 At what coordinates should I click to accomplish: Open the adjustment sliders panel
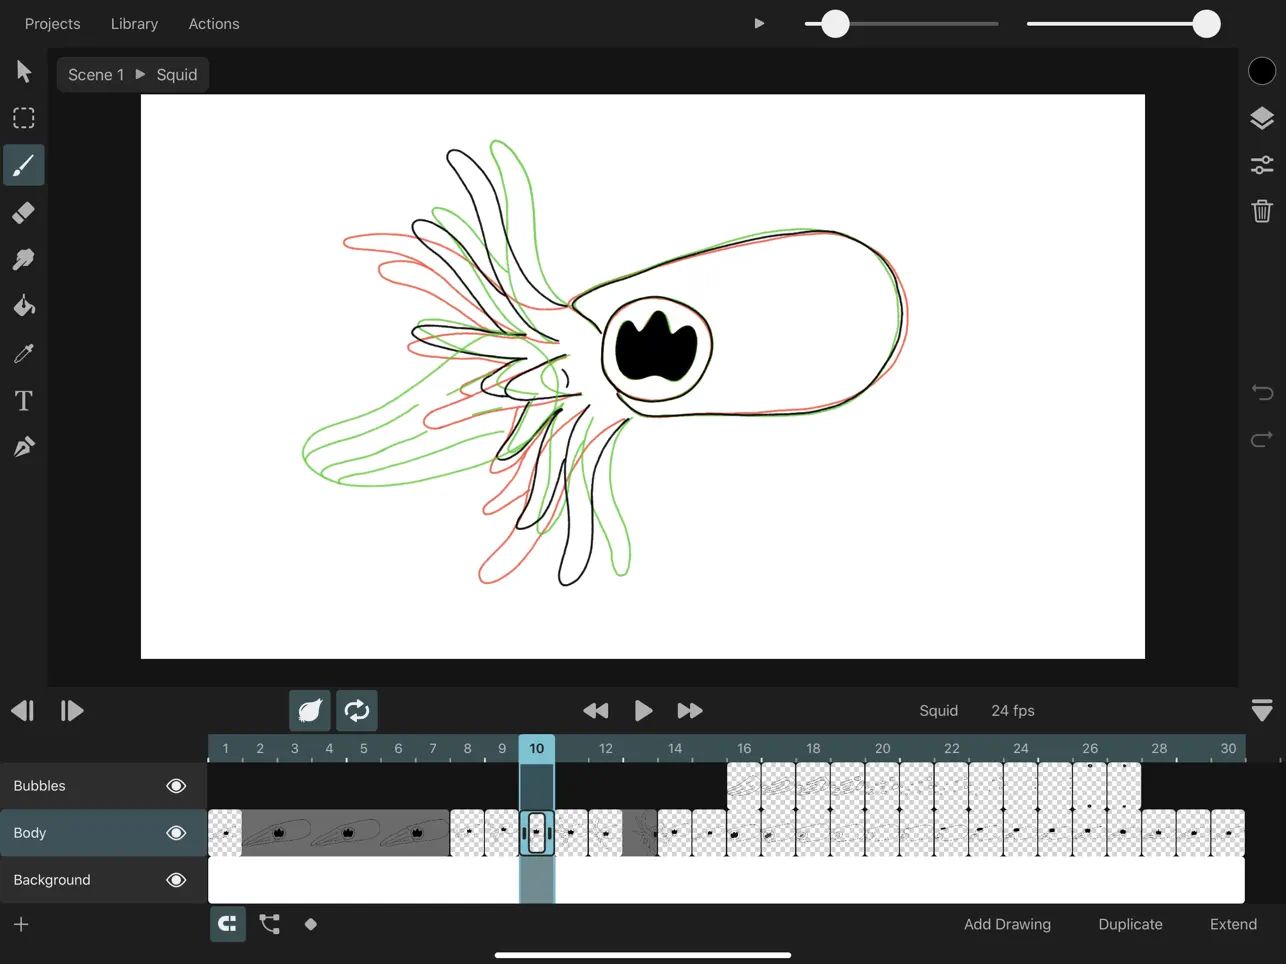[1261, 164]
